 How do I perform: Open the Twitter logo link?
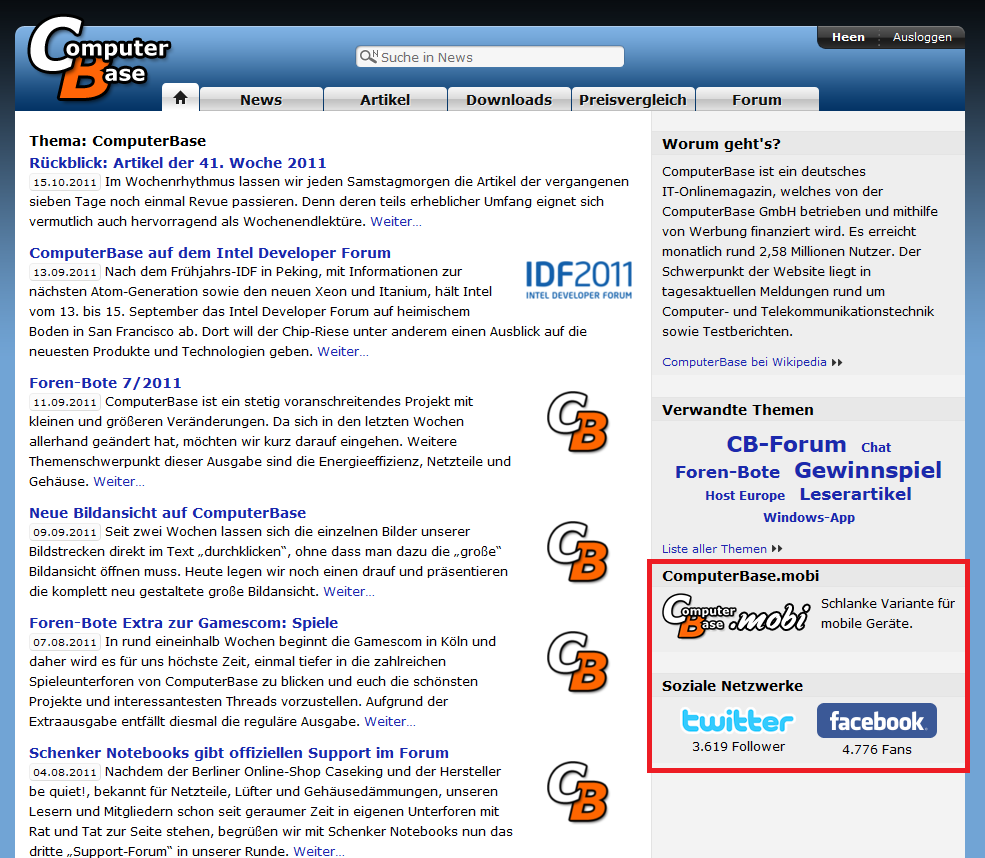point(737,720)
